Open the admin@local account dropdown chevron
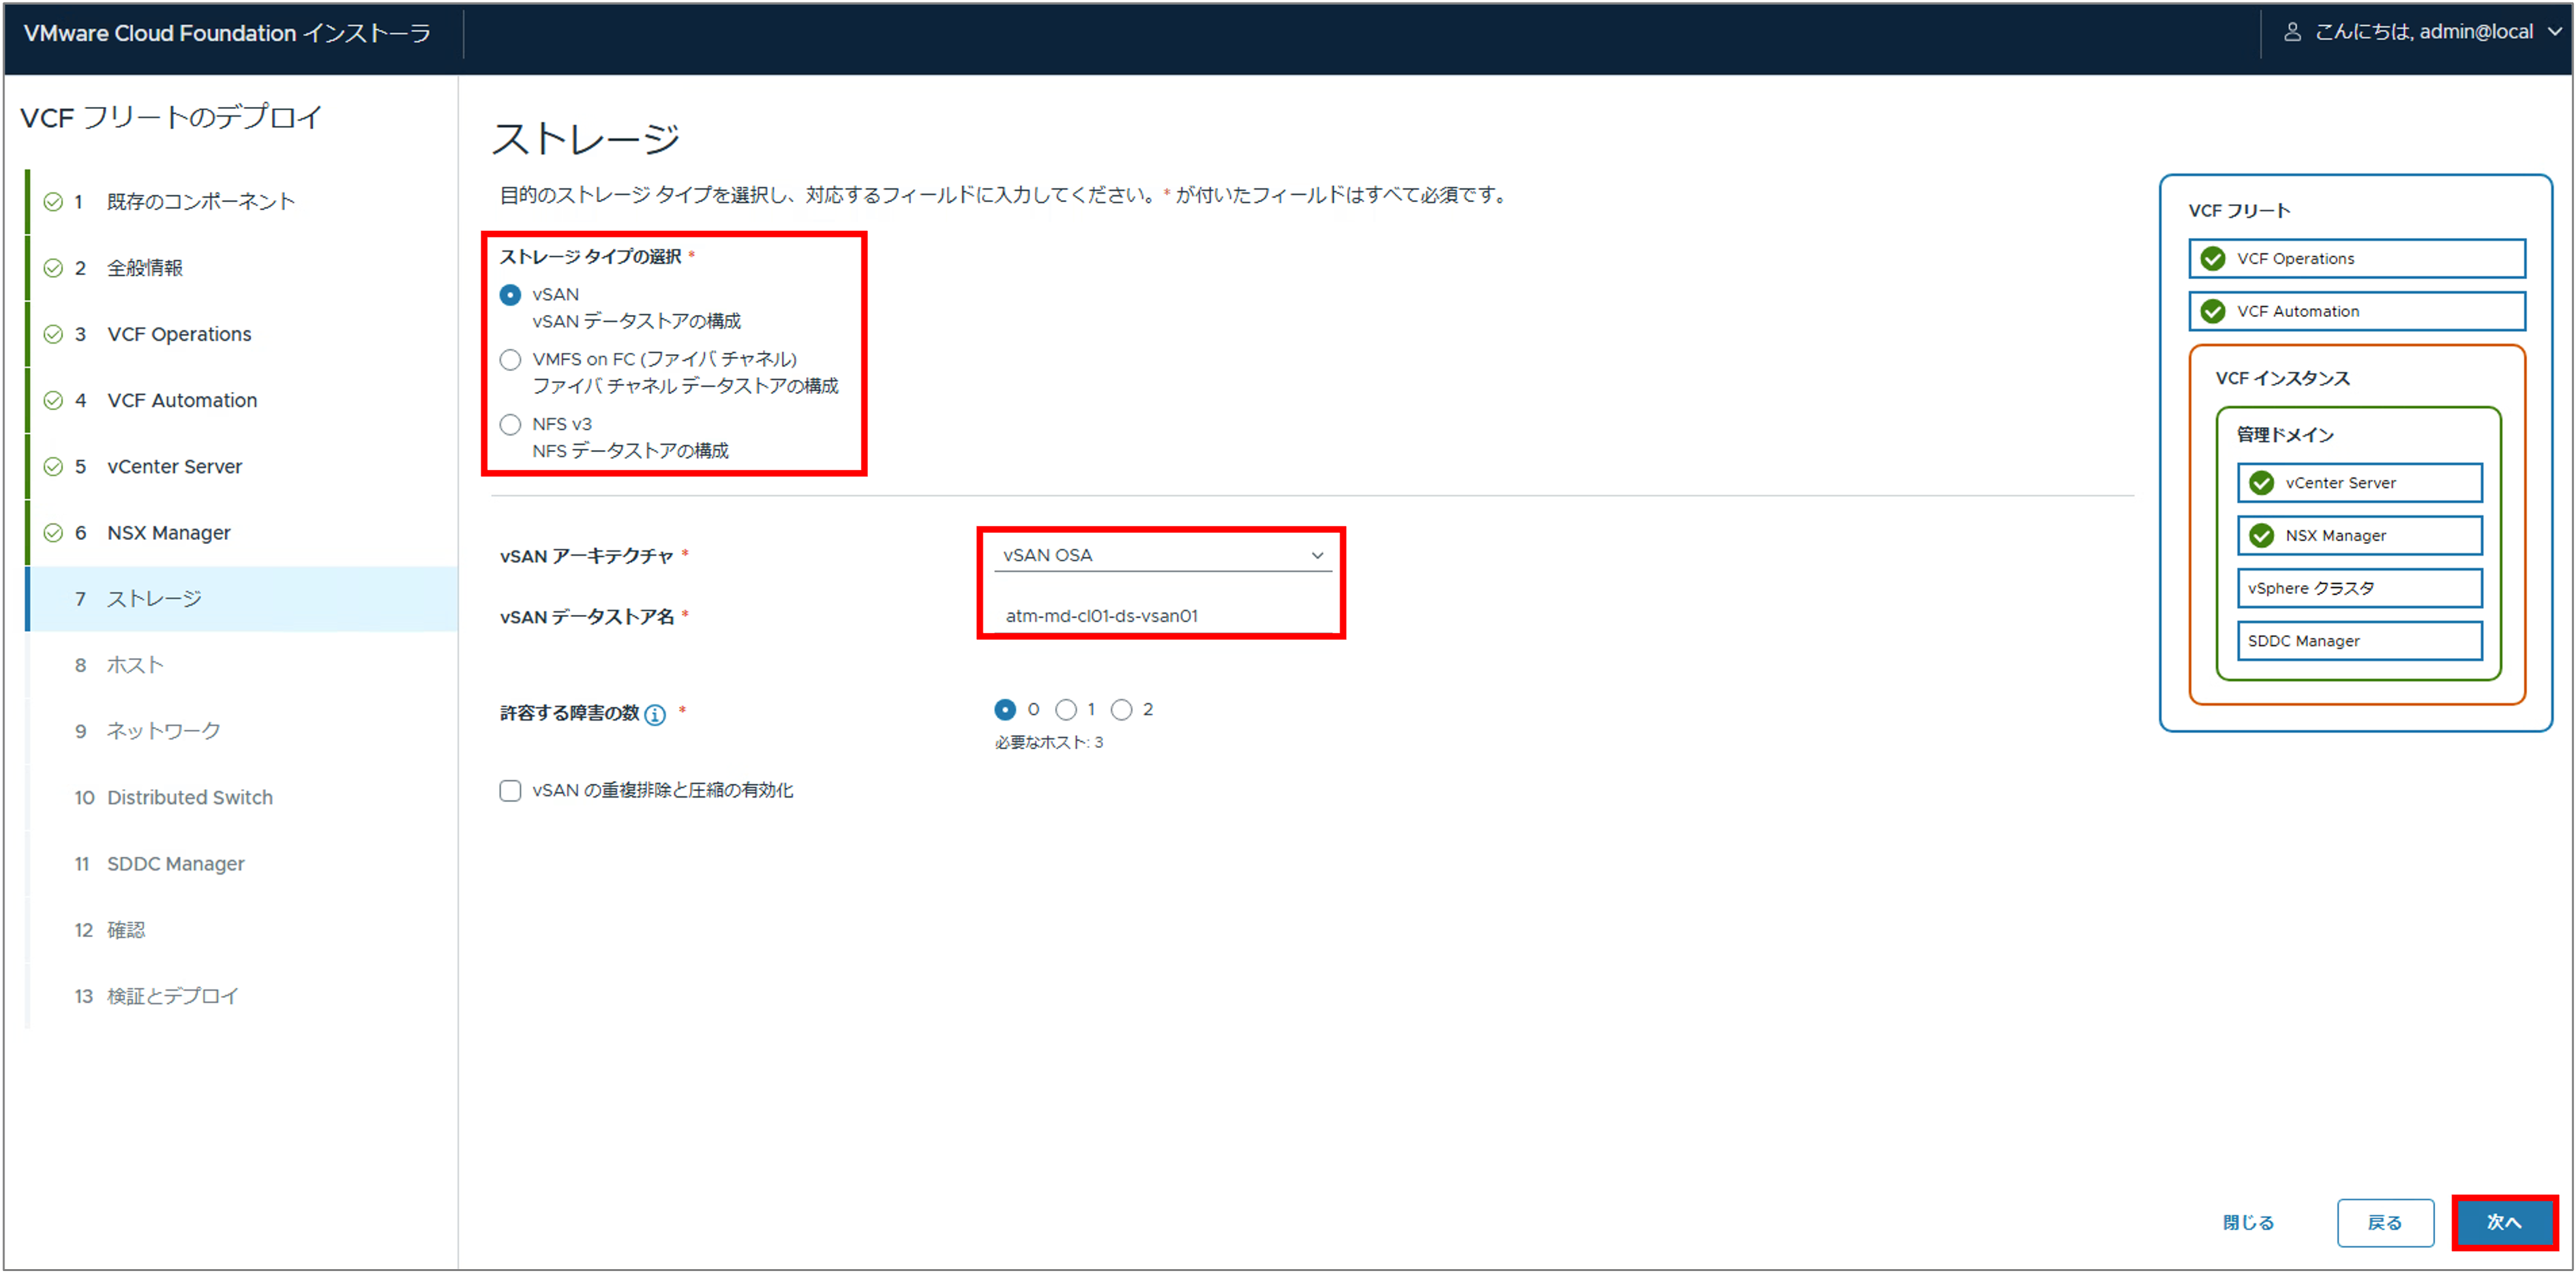Screen dimensions: 2576x1273 2554,32
